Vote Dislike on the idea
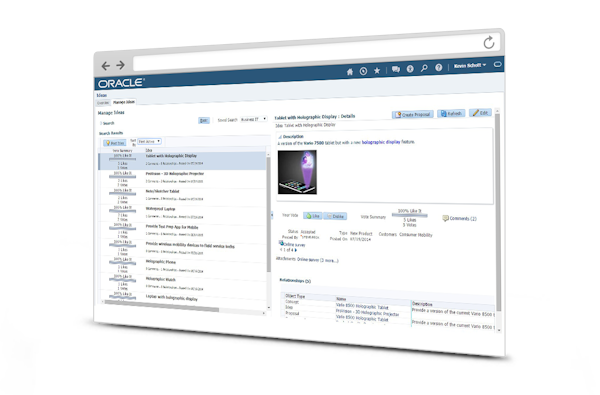The image size is (600, 395). 335,216
